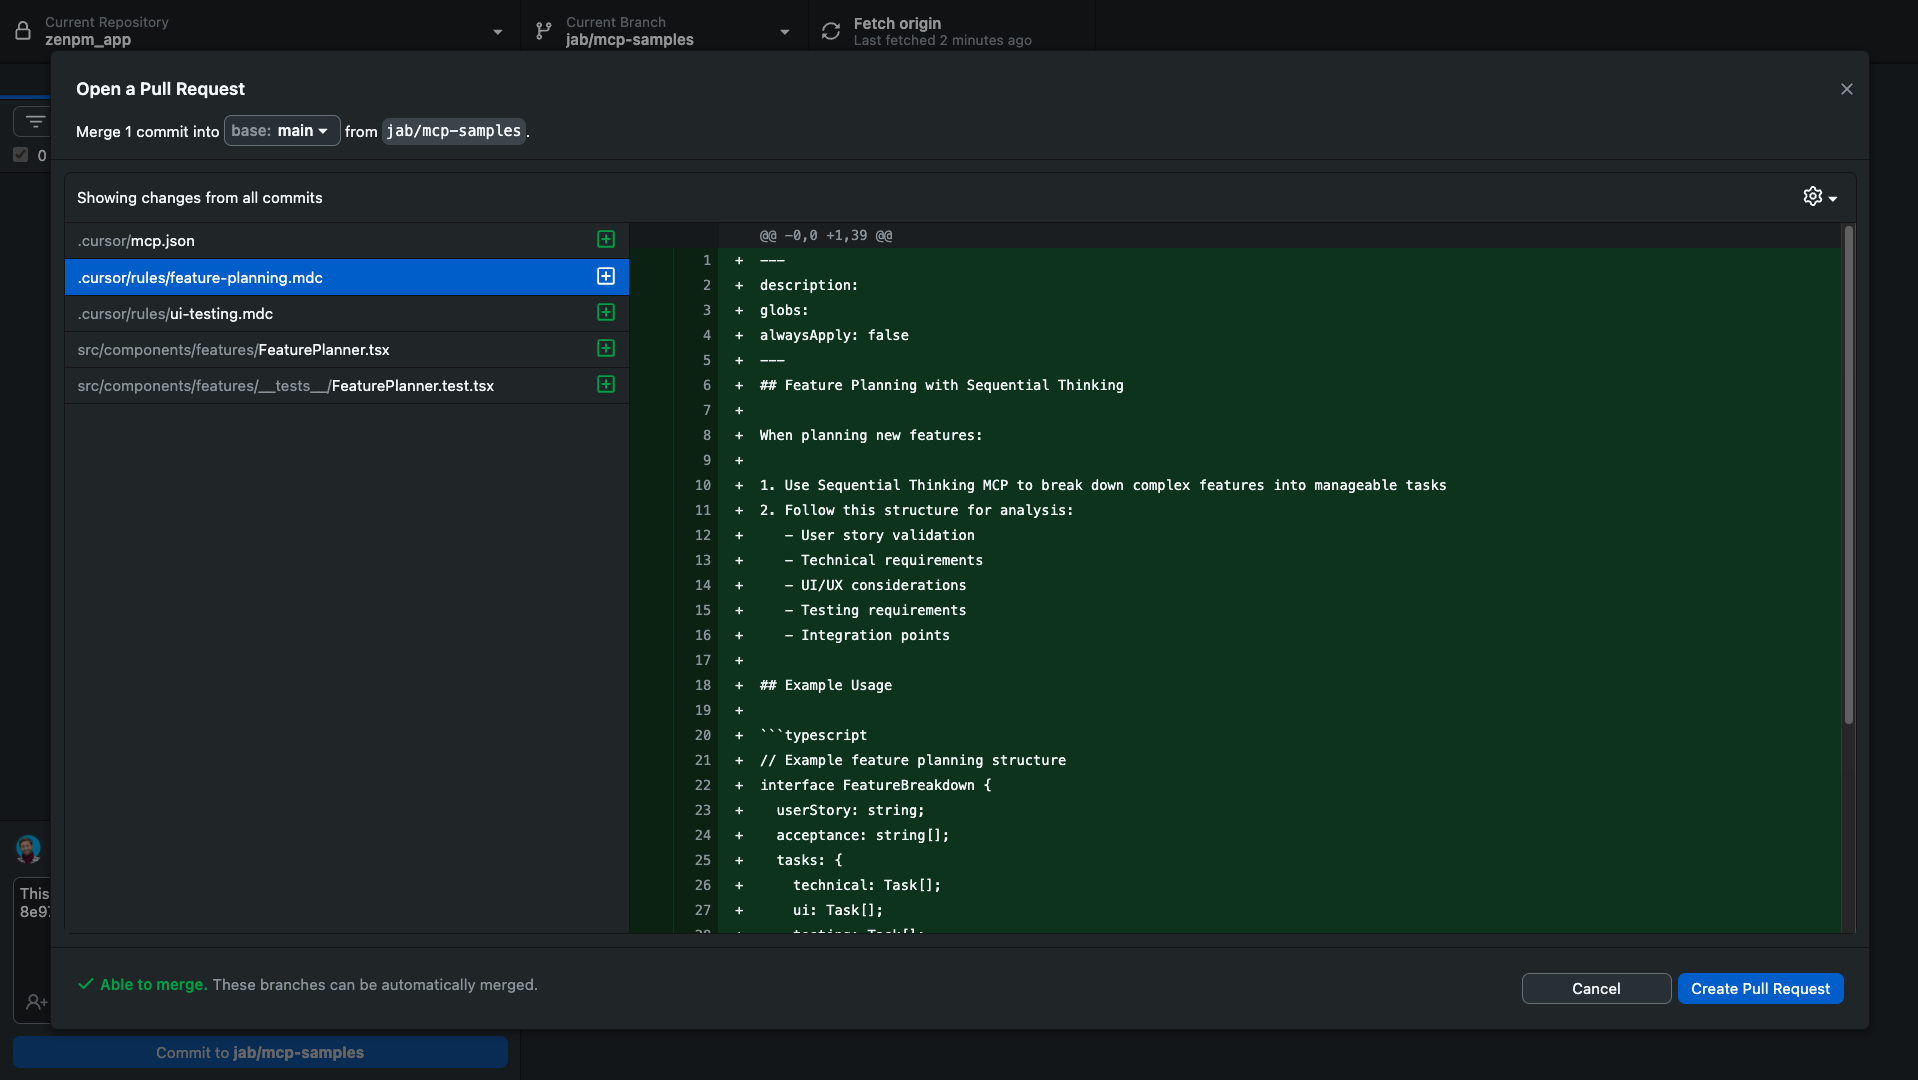Click Fetch origin button
The width and height of the screenshot is (1918, 1080).
coord(951,31)
